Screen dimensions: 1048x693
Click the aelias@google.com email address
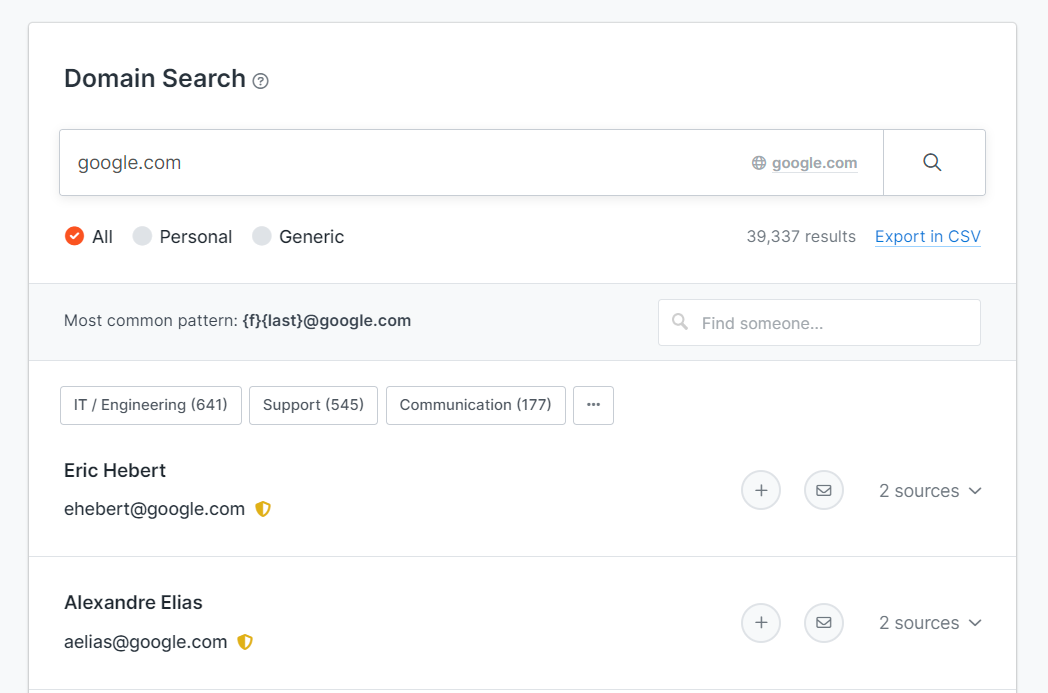coord(146,642)
